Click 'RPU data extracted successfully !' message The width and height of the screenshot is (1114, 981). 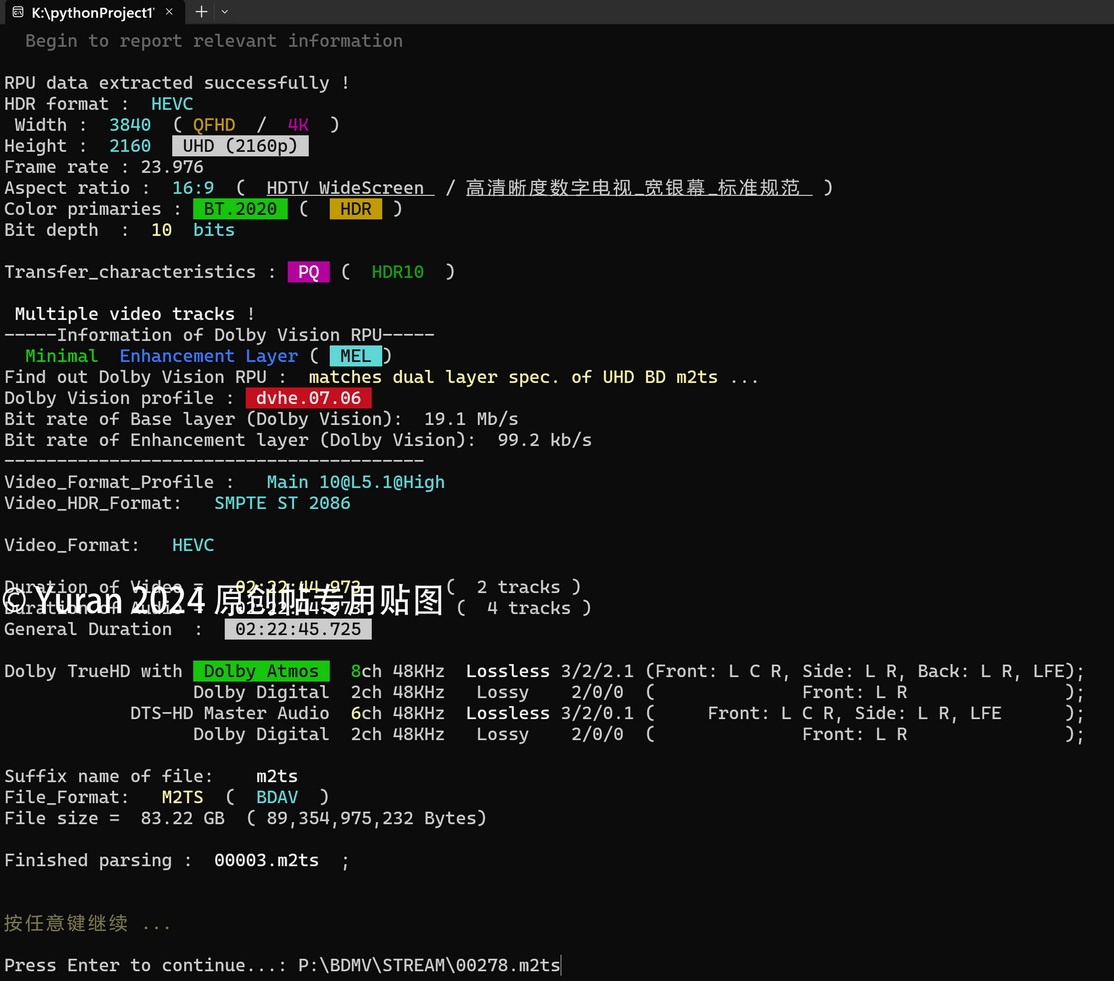point(177,83)
